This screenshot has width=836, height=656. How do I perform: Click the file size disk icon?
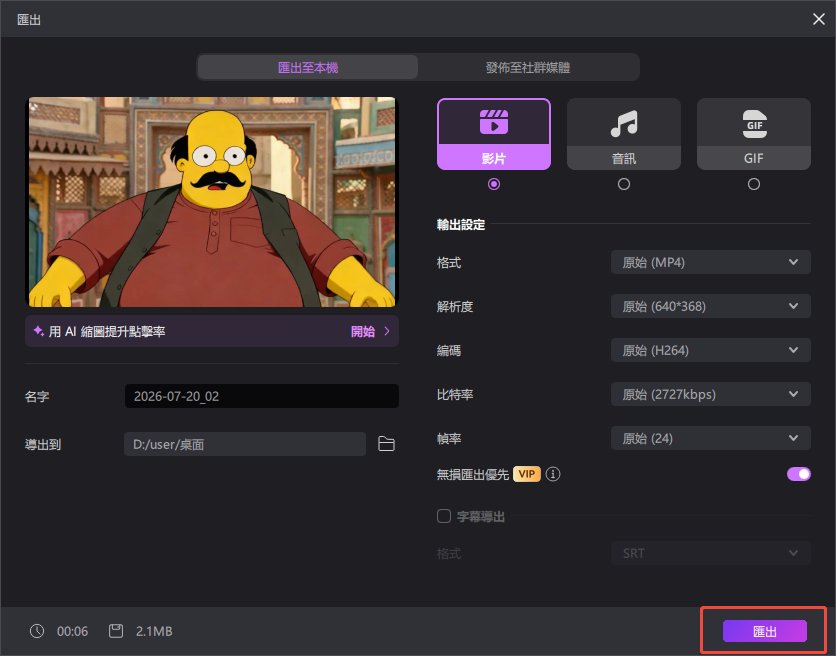pos(116,631)
